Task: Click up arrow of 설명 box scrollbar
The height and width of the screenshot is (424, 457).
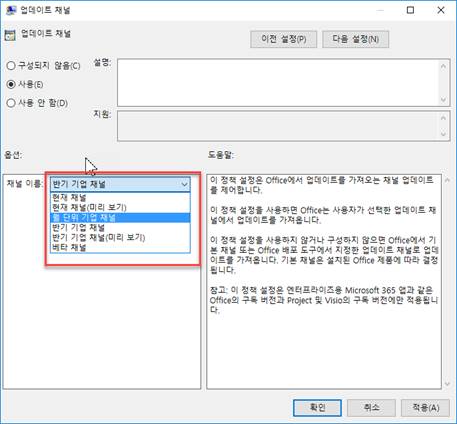Action: click(443, 66)
